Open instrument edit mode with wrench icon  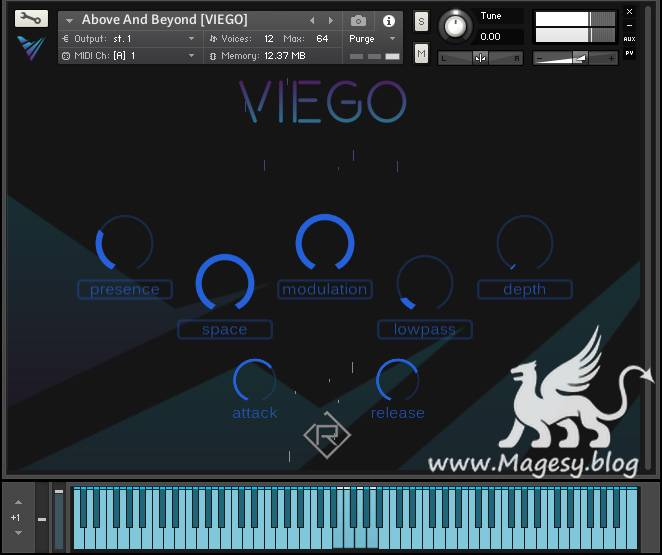click(31, 19)
